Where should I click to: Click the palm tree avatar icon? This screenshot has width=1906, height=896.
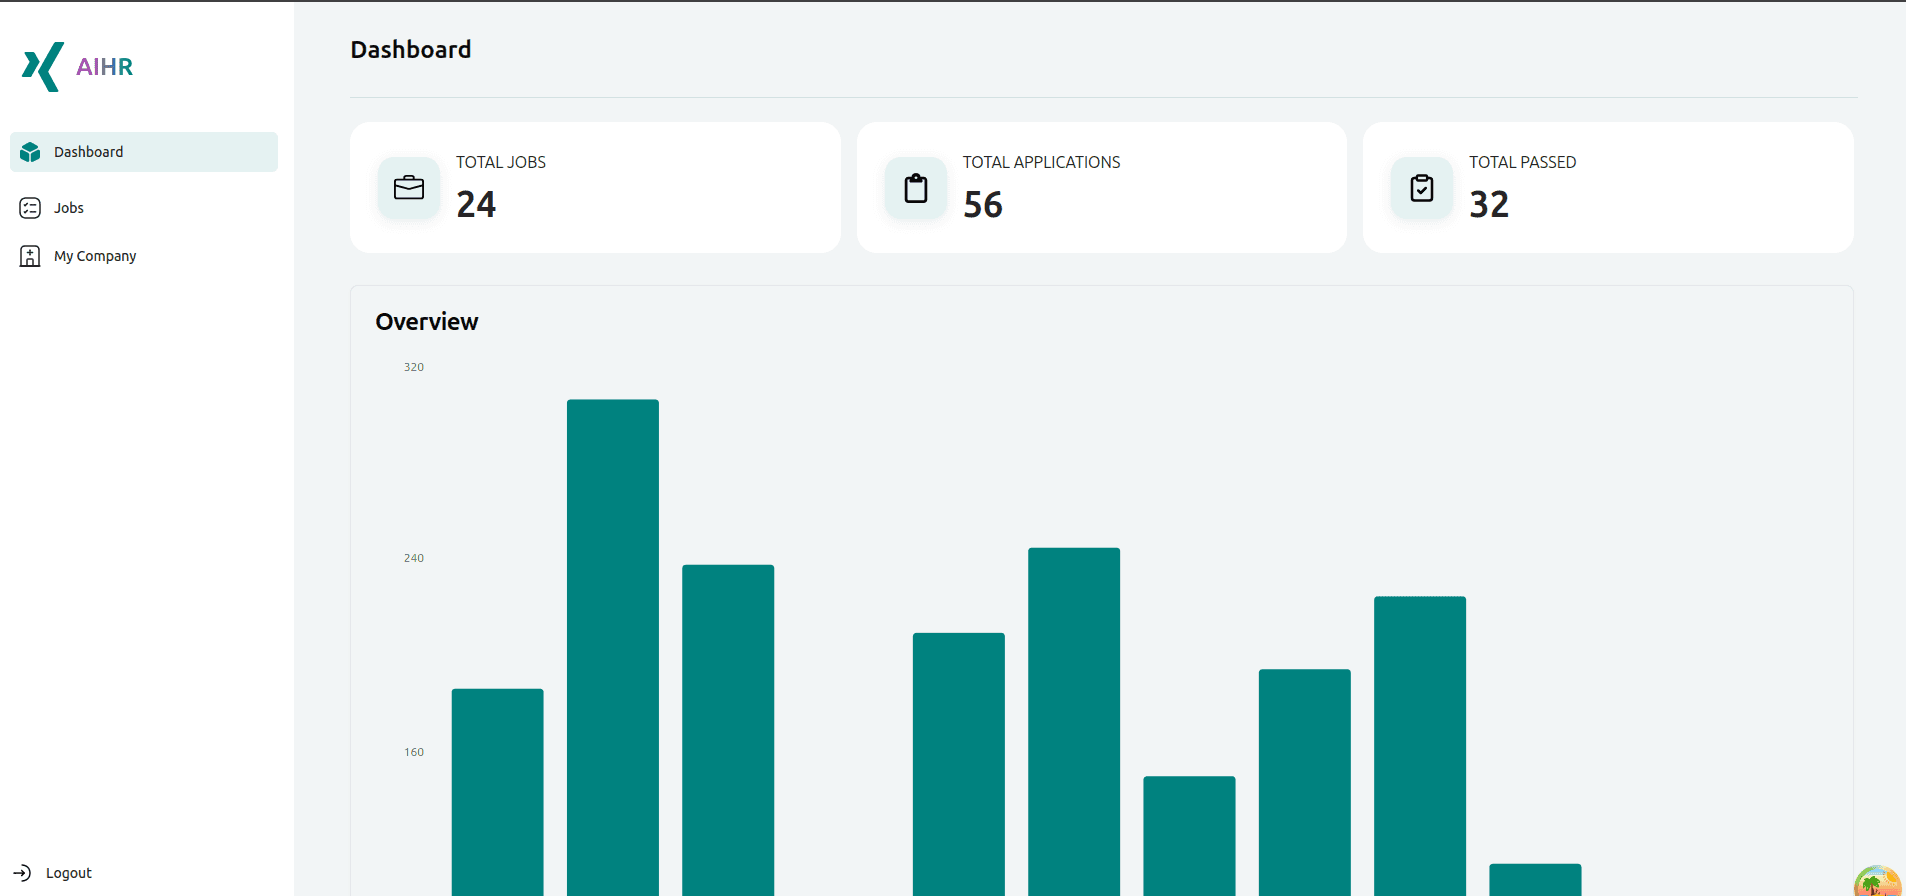coord(1877,882)
